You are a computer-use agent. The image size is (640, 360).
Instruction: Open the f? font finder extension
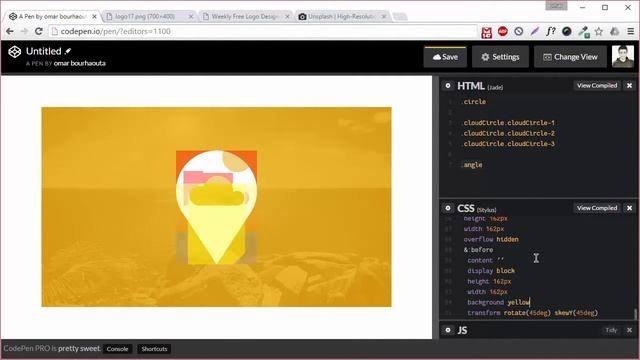[551, 31]
